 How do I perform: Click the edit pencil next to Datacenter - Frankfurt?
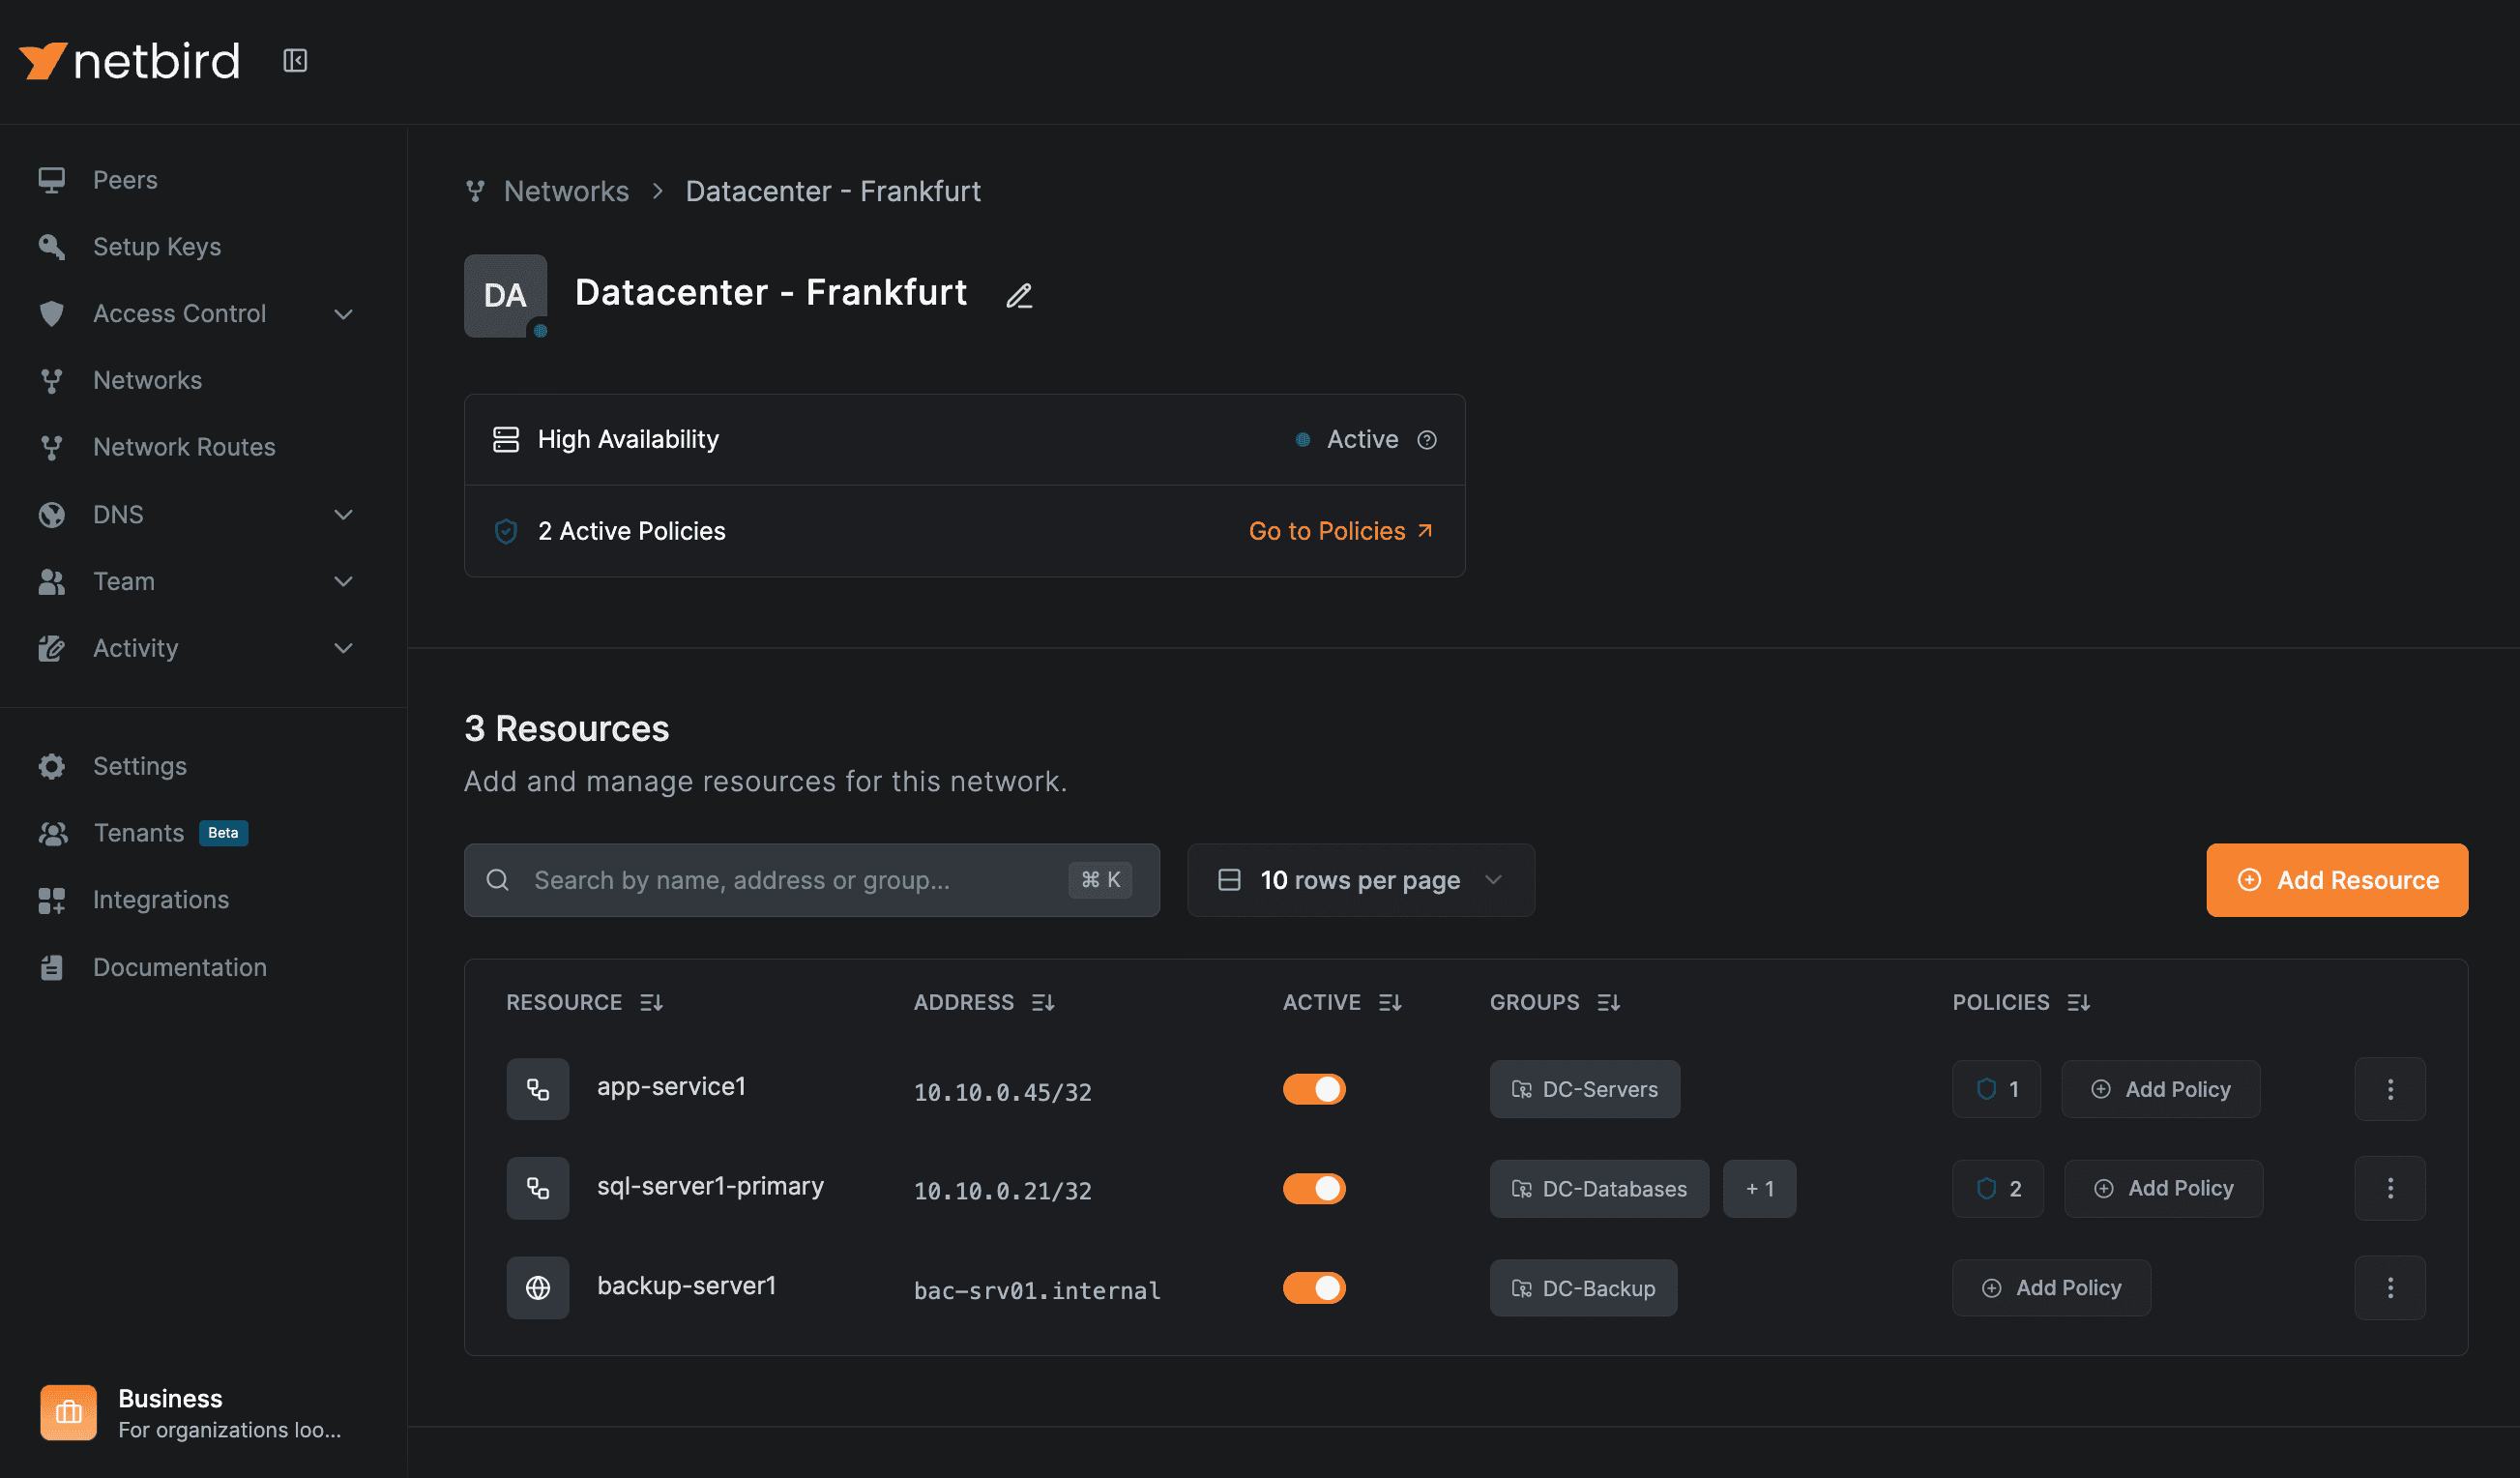click(x=1019, y=296)
